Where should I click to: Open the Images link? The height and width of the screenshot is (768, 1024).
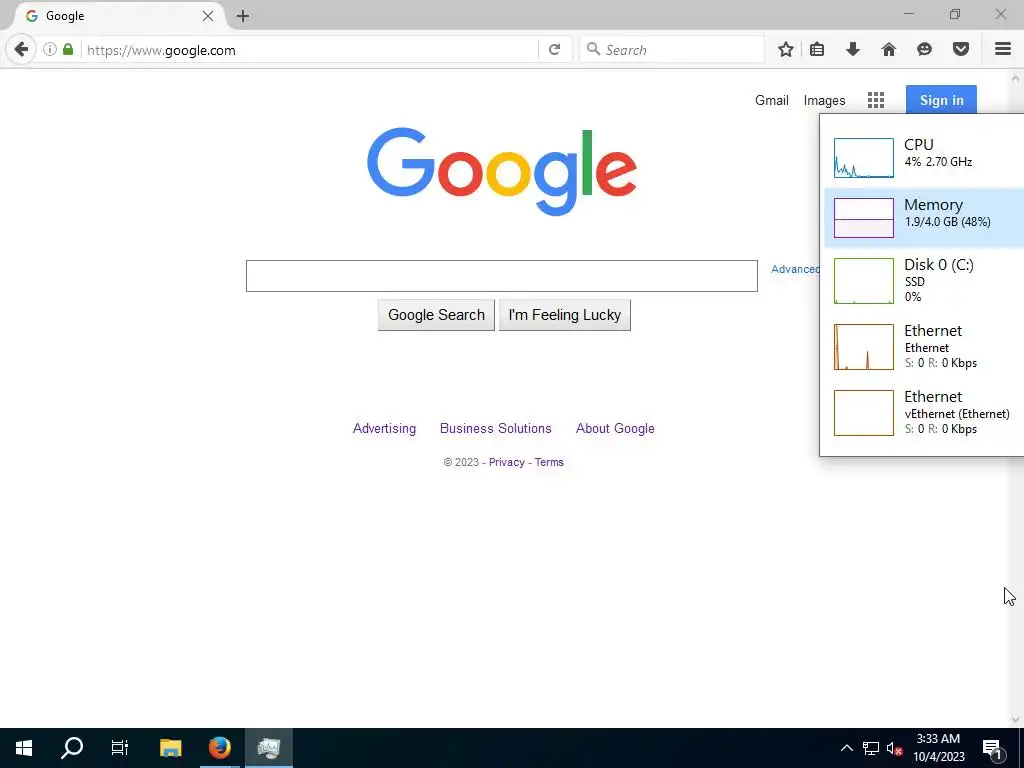click(824, 101)
